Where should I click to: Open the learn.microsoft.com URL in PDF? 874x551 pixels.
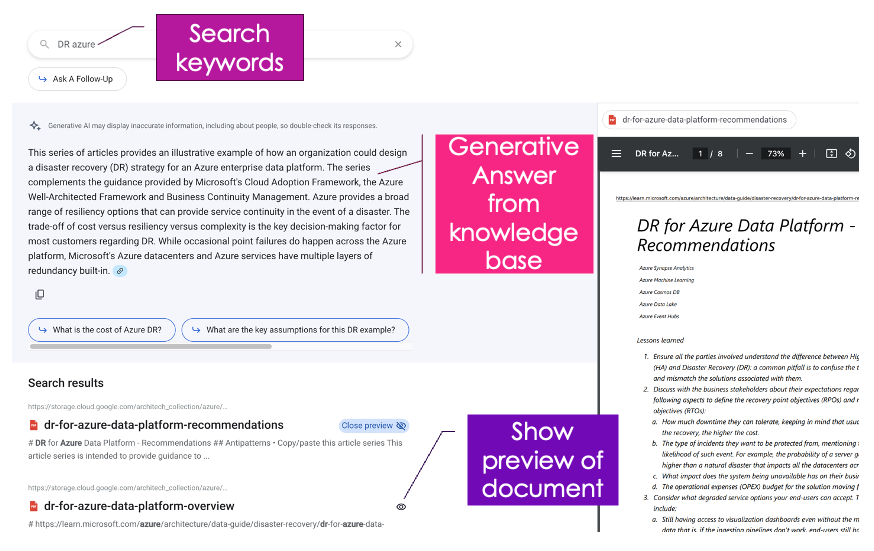[737, 198]
